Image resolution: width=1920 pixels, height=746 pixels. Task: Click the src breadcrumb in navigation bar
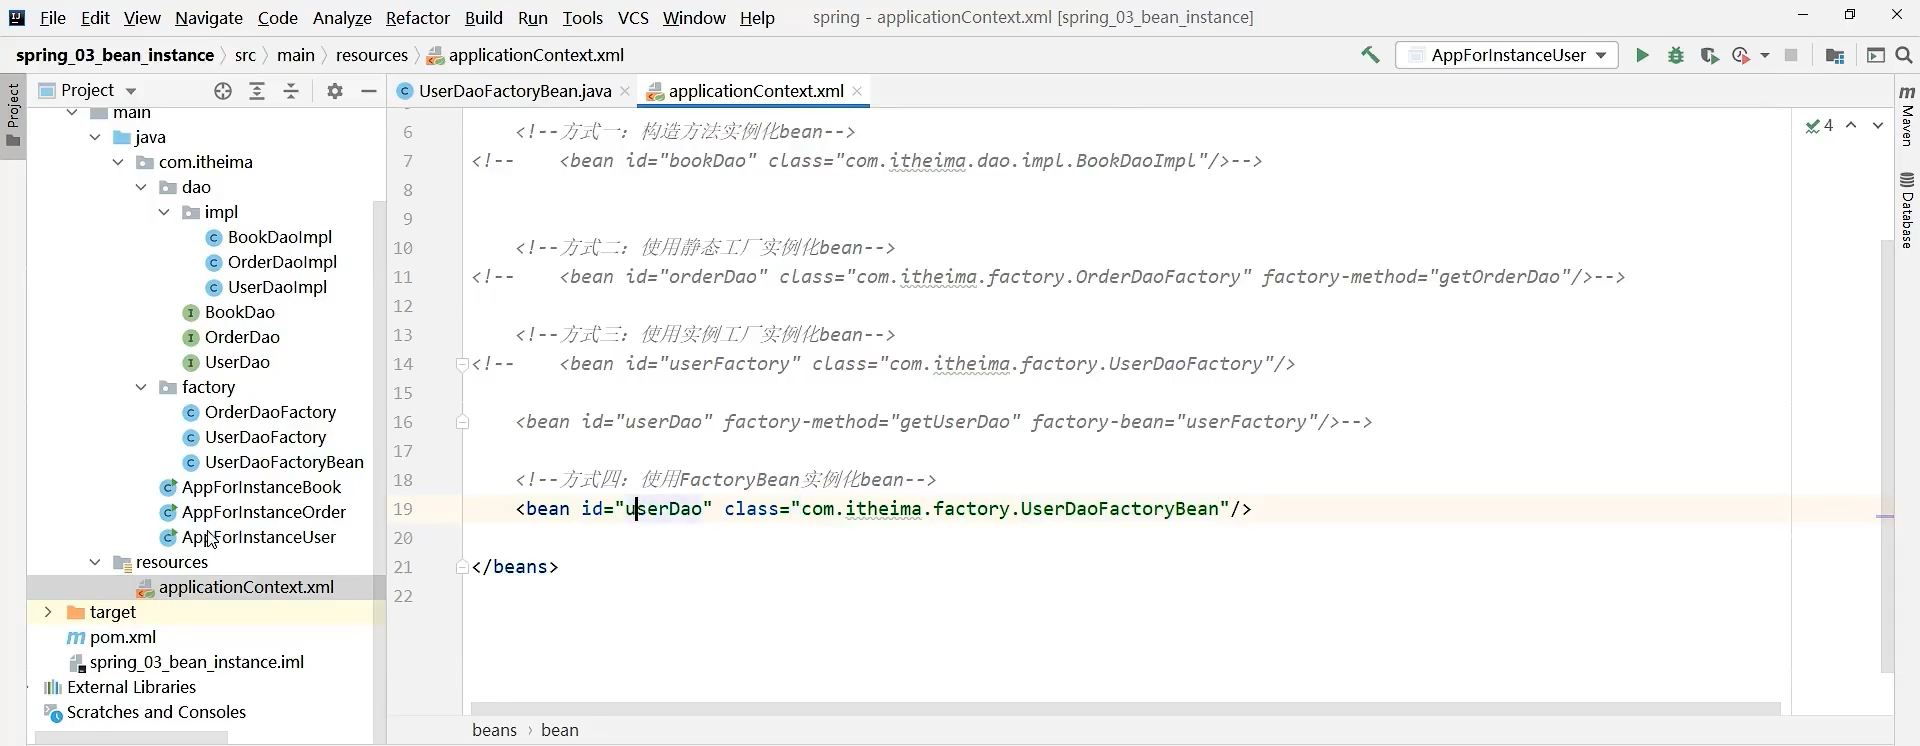[245, 55]
